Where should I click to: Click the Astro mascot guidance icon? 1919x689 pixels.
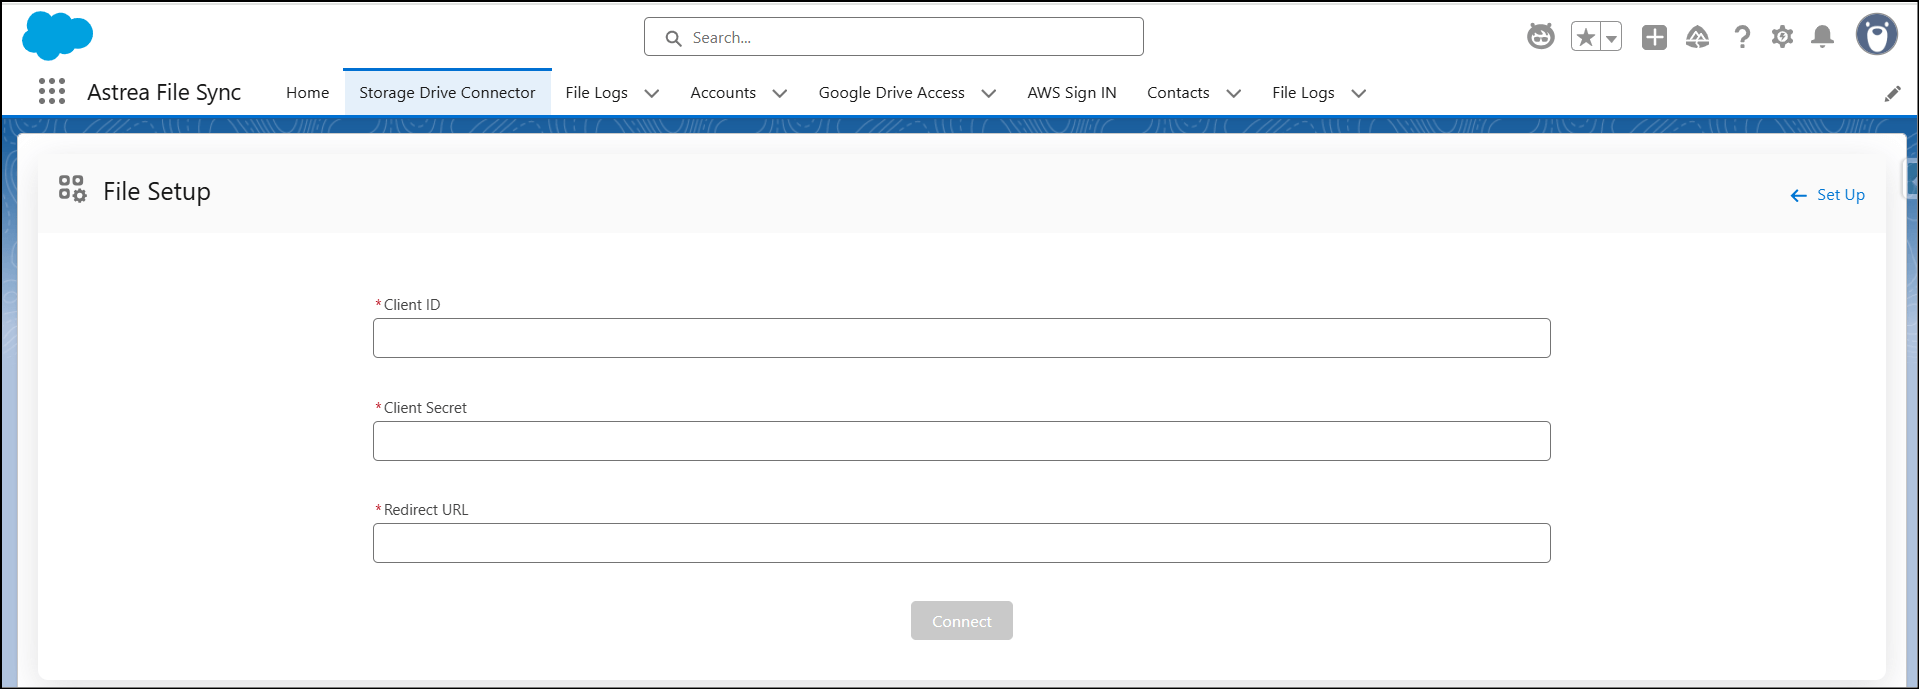pos(1540,37)
